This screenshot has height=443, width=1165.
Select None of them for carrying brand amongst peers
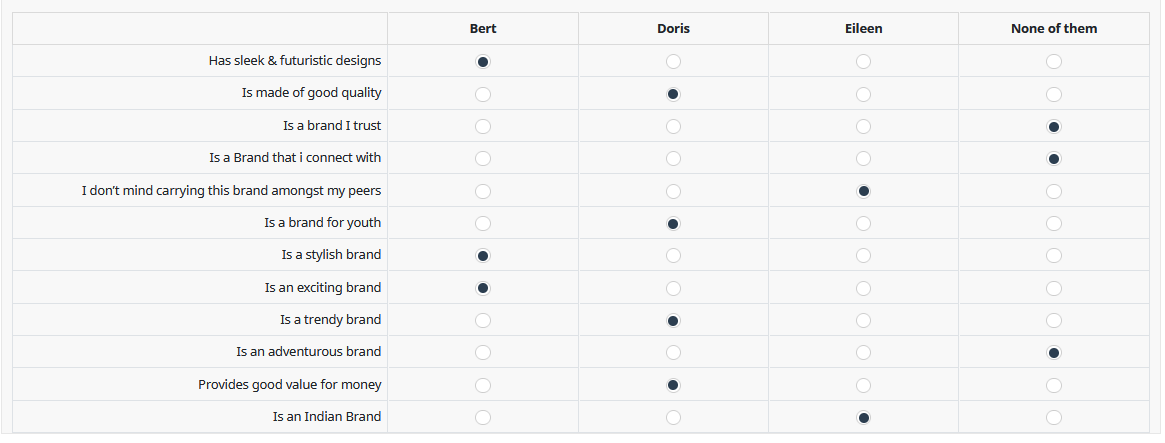(1053, 191)
